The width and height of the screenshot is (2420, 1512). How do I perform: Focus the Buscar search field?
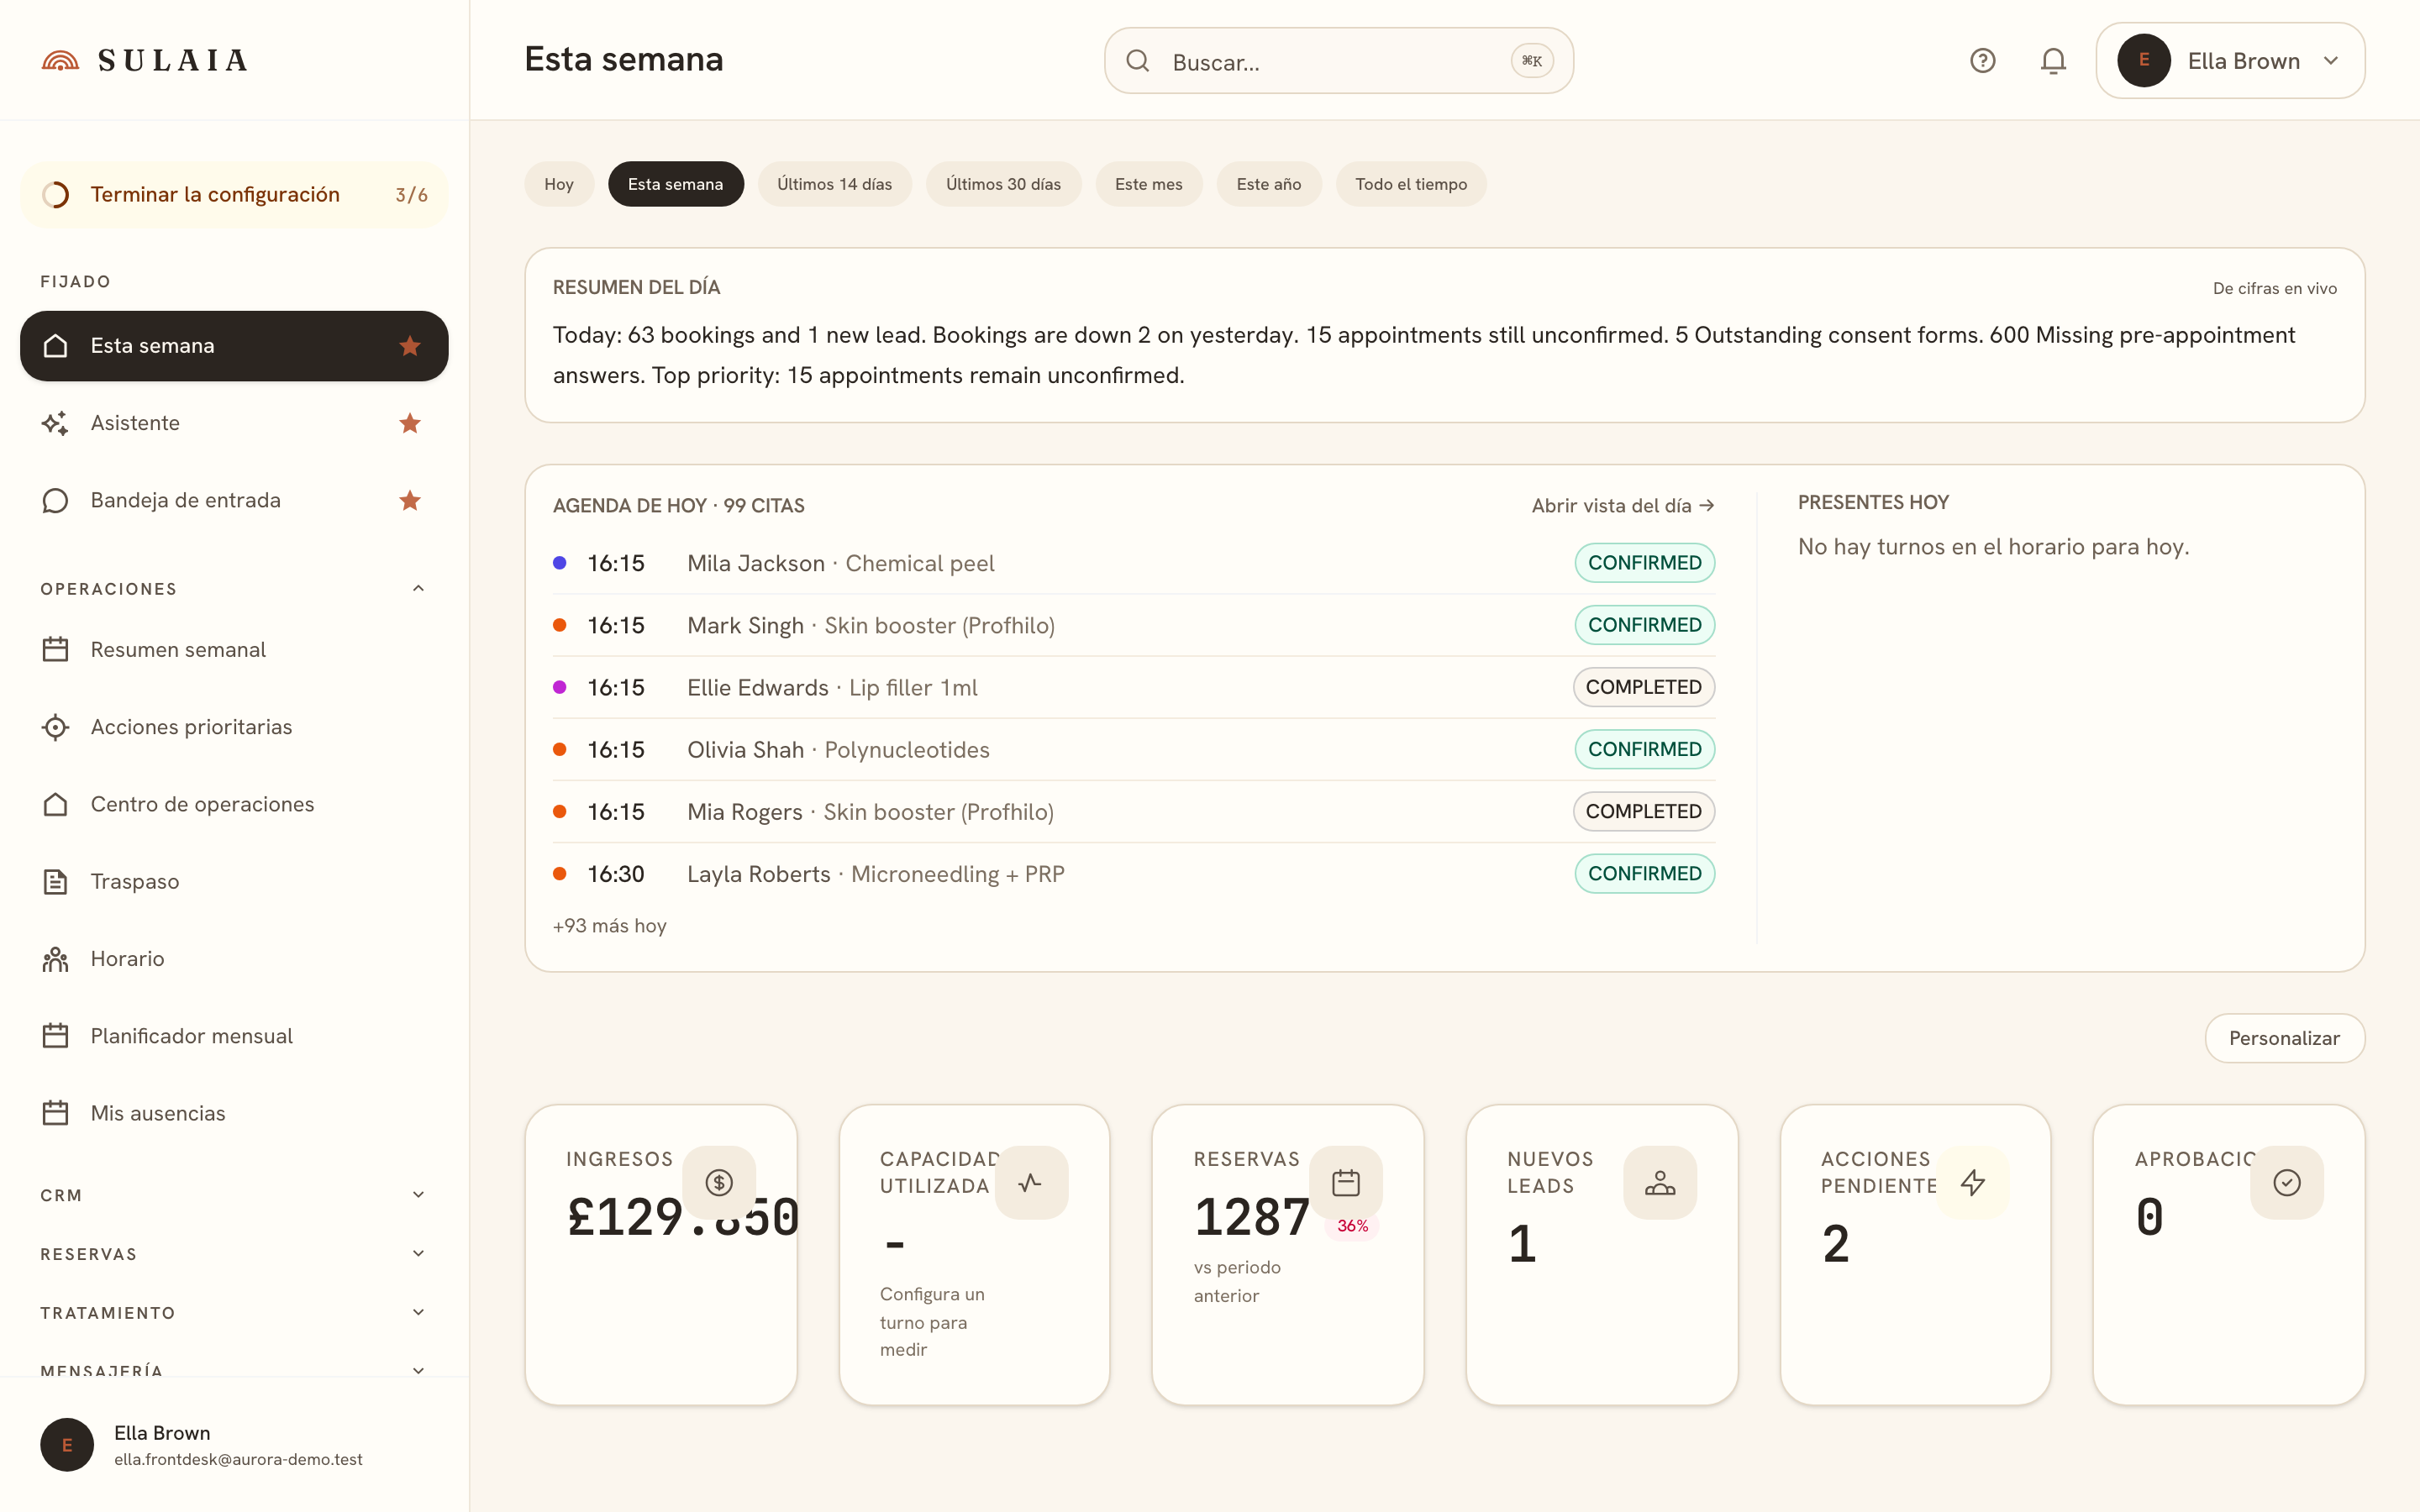[1338, 61]
